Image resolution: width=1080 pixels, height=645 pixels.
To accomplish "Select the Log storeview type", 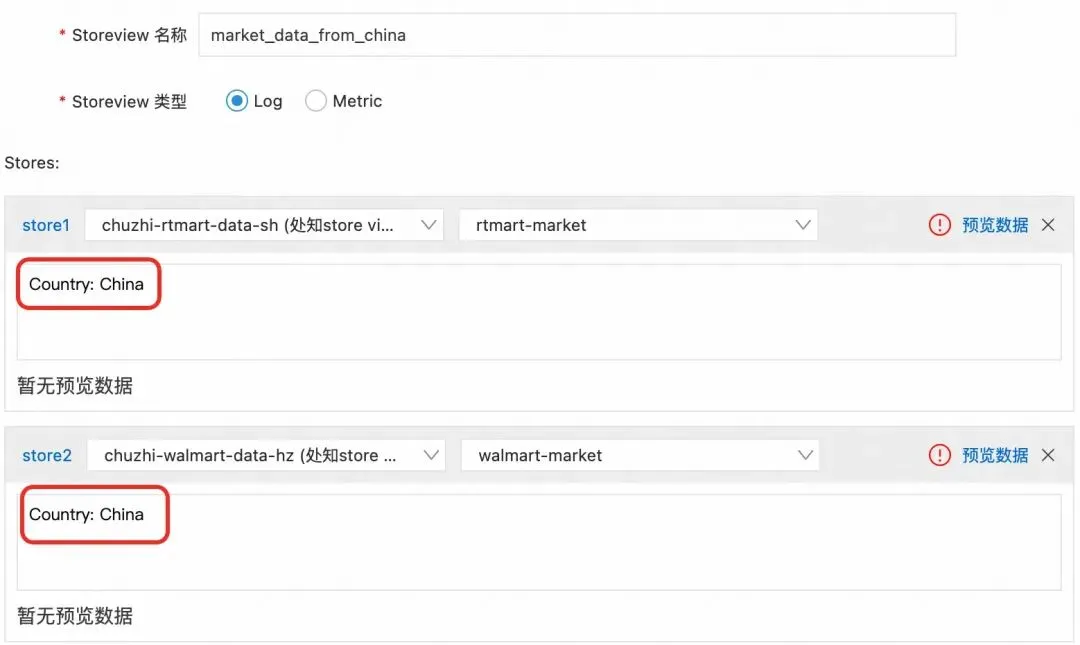I will pos(237,101).
